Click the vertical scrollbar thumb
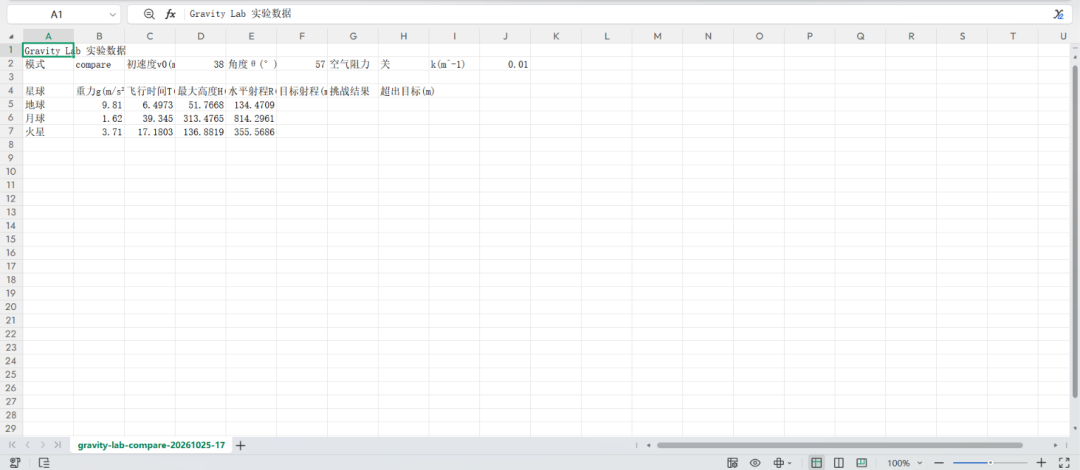The height and width of the screenshot is (470, 1080). [x=1074, y=232]
